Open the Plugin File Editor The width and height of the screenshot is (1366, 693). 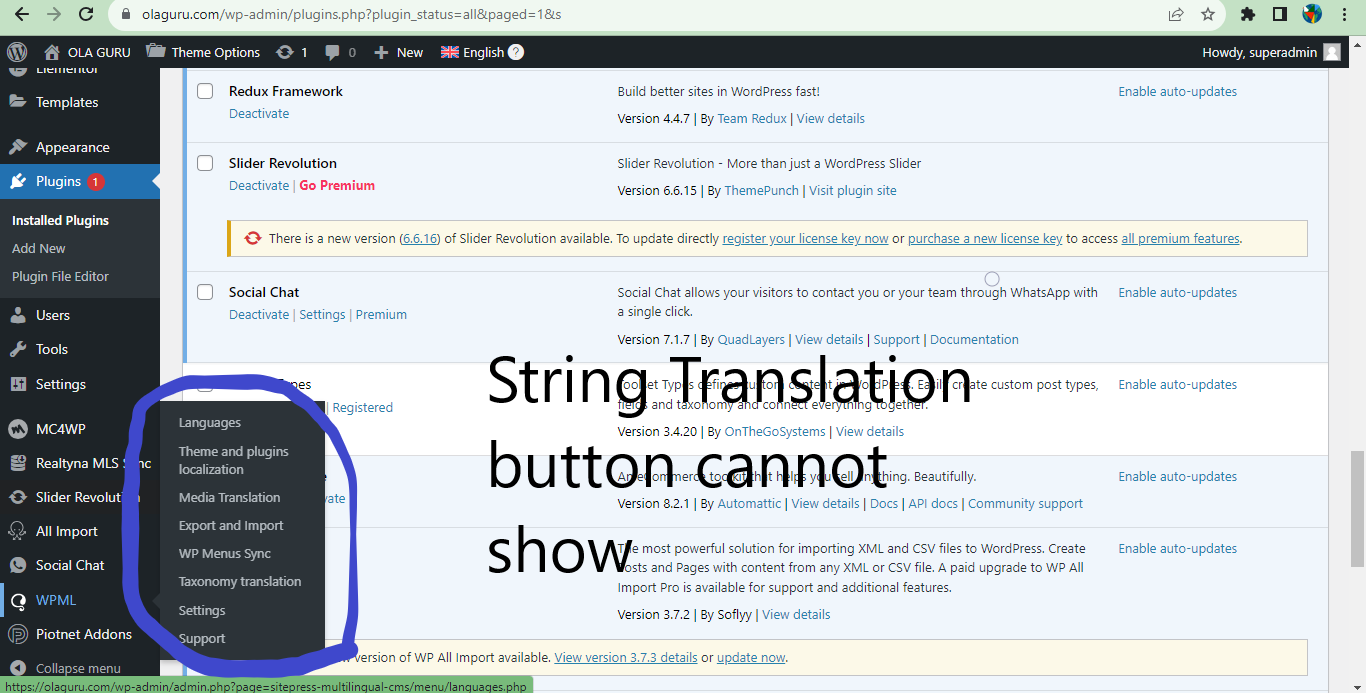pos(60,276)
